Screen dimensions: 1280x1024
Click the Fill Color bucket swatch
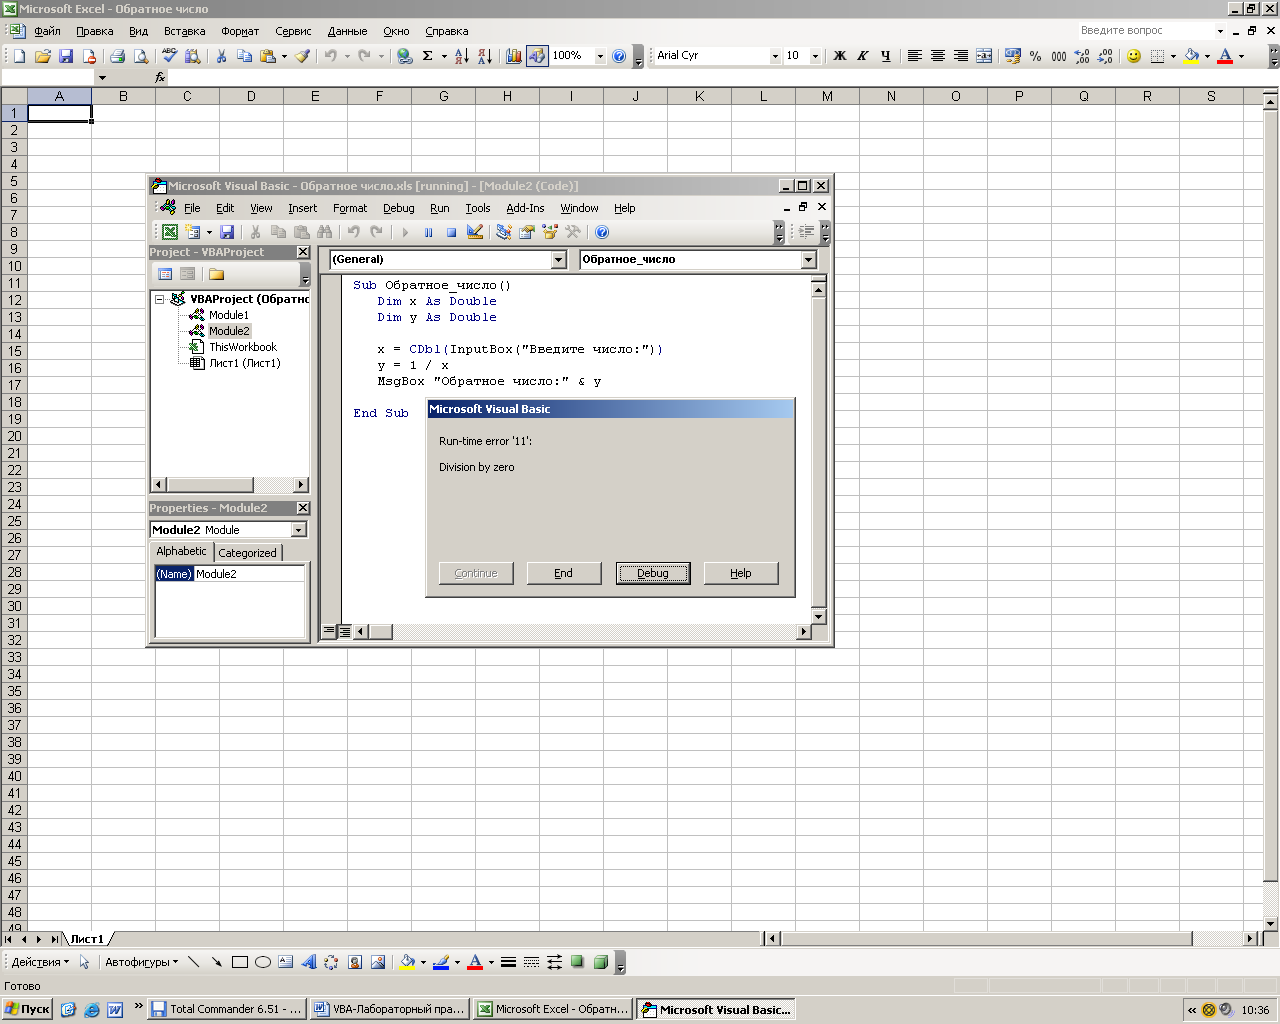coord(1192,56)
